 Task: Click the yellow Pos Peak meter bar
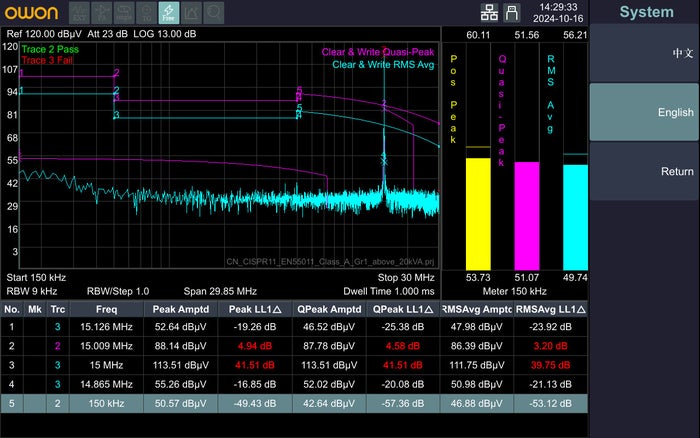point(478,214)
